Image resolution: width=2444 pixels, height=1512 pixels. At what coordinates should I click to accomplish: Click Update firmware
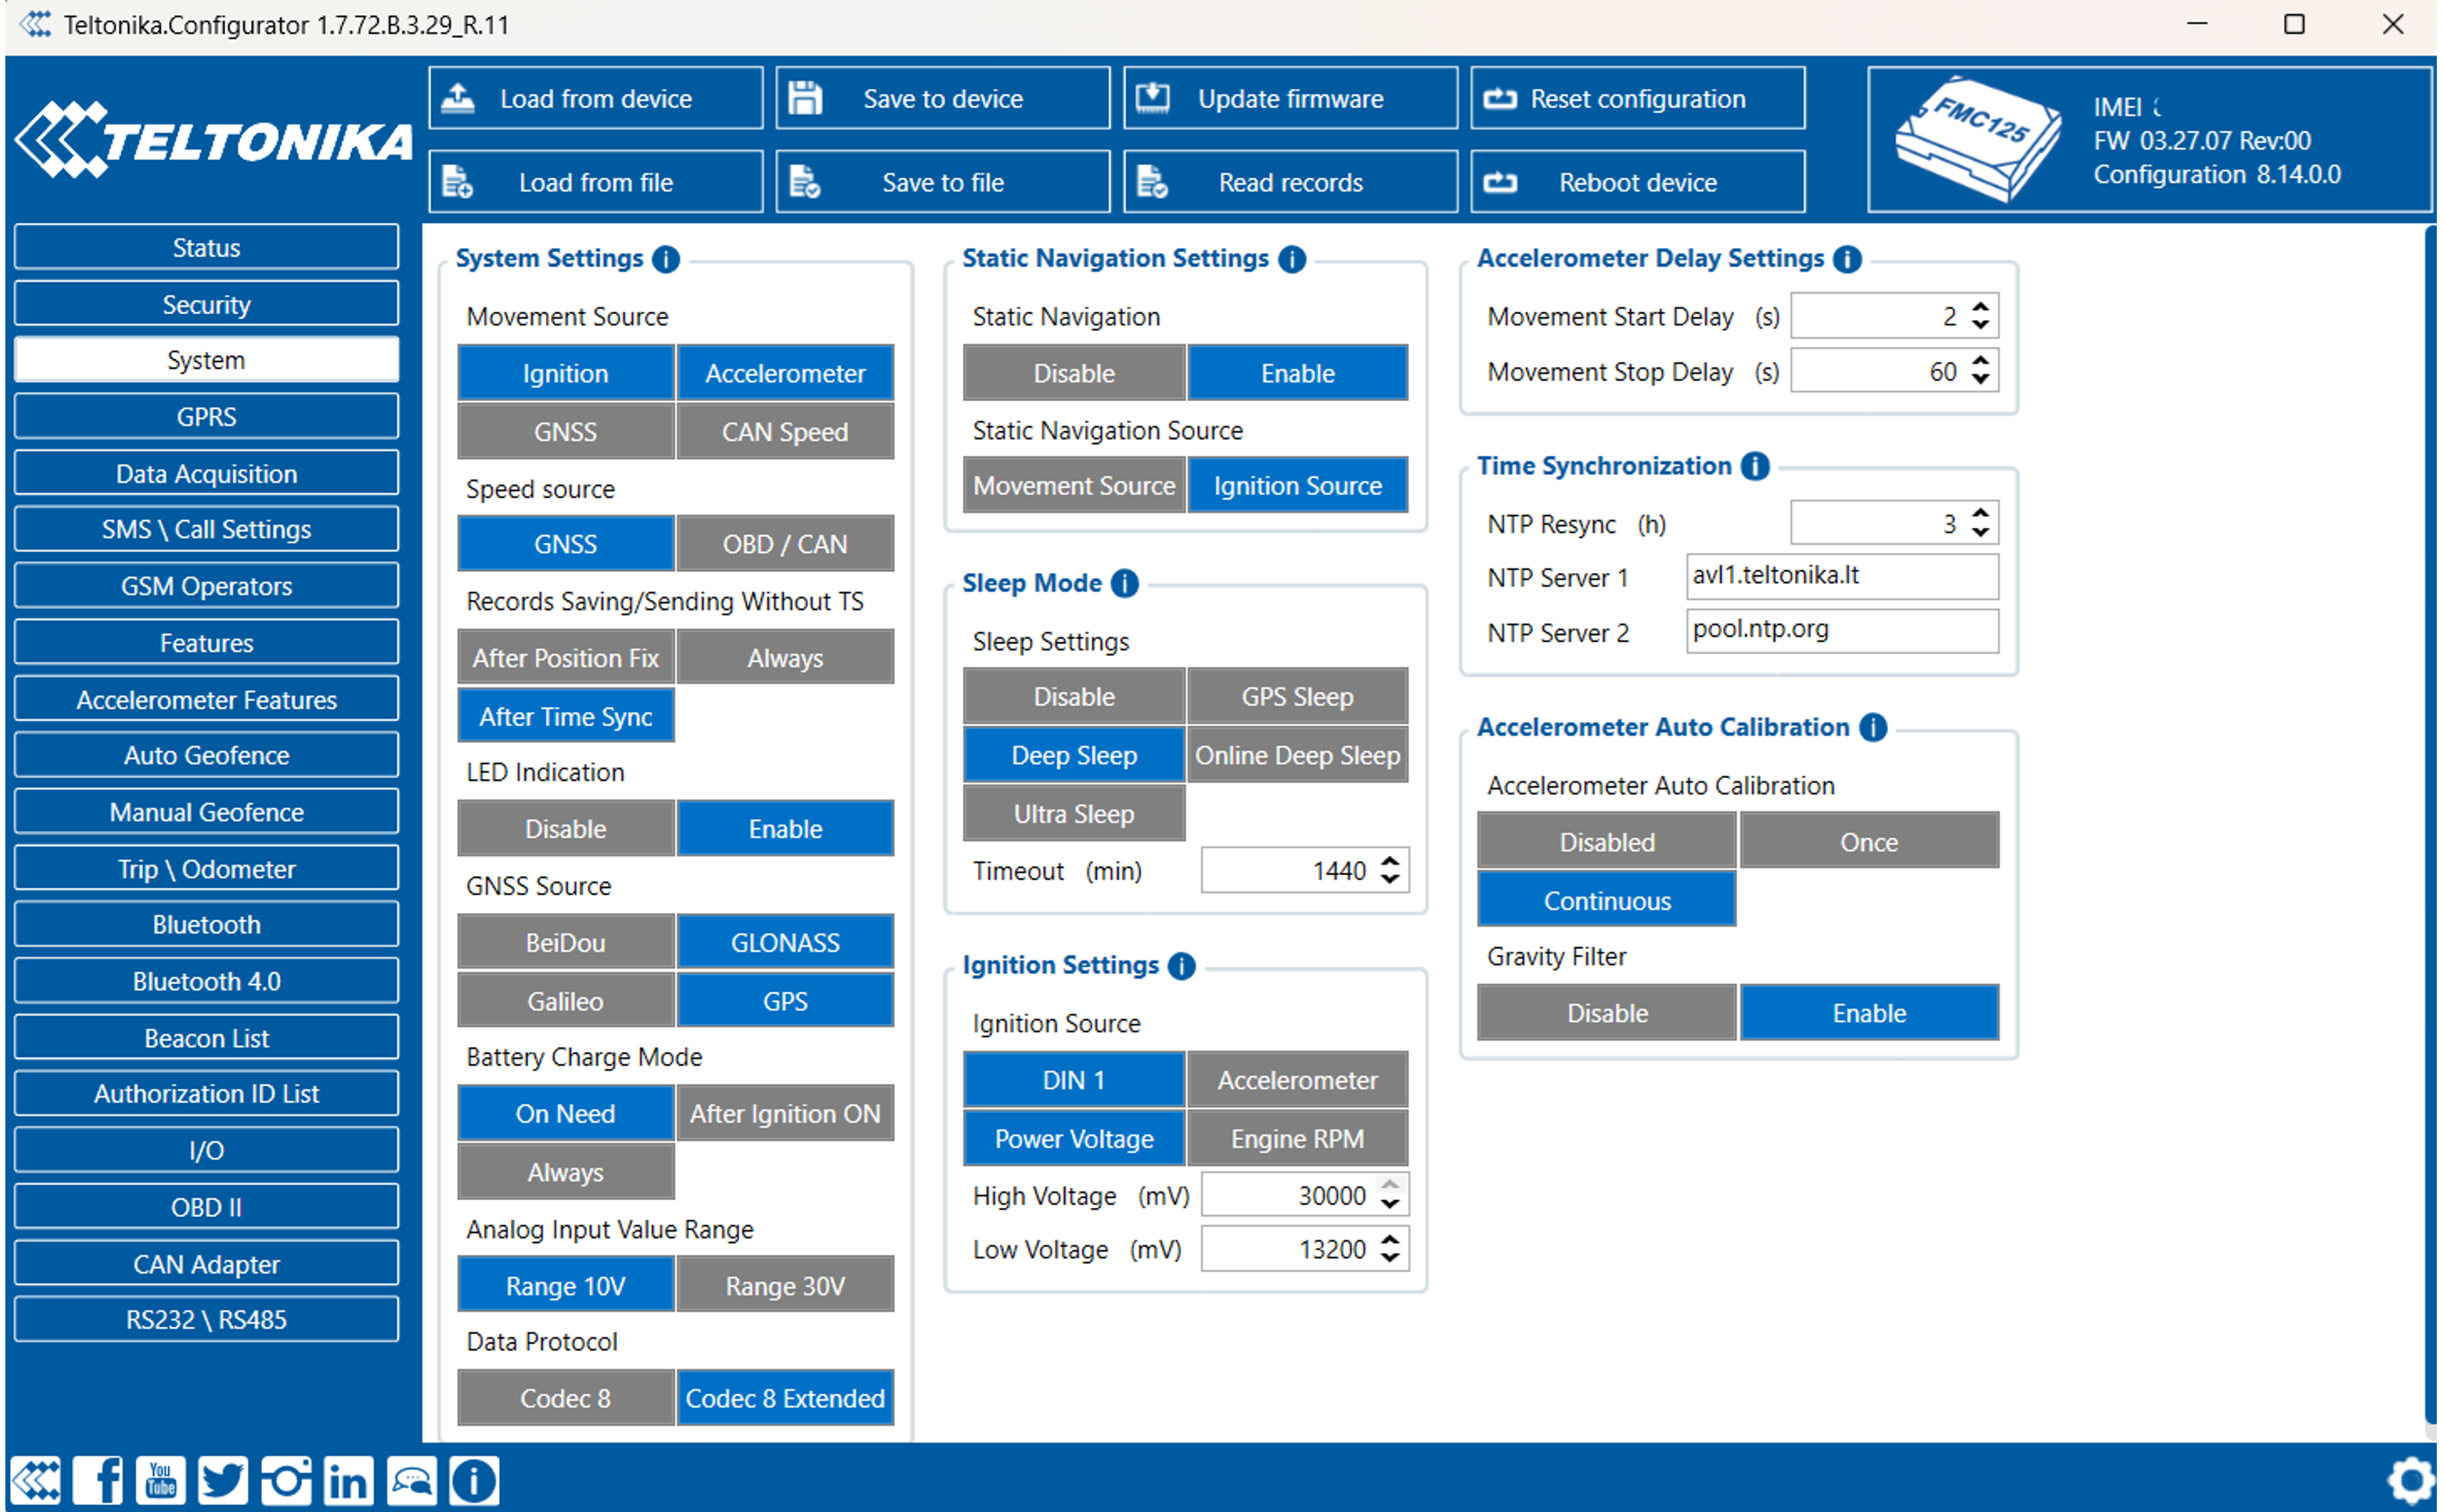tap(1290, 98)
